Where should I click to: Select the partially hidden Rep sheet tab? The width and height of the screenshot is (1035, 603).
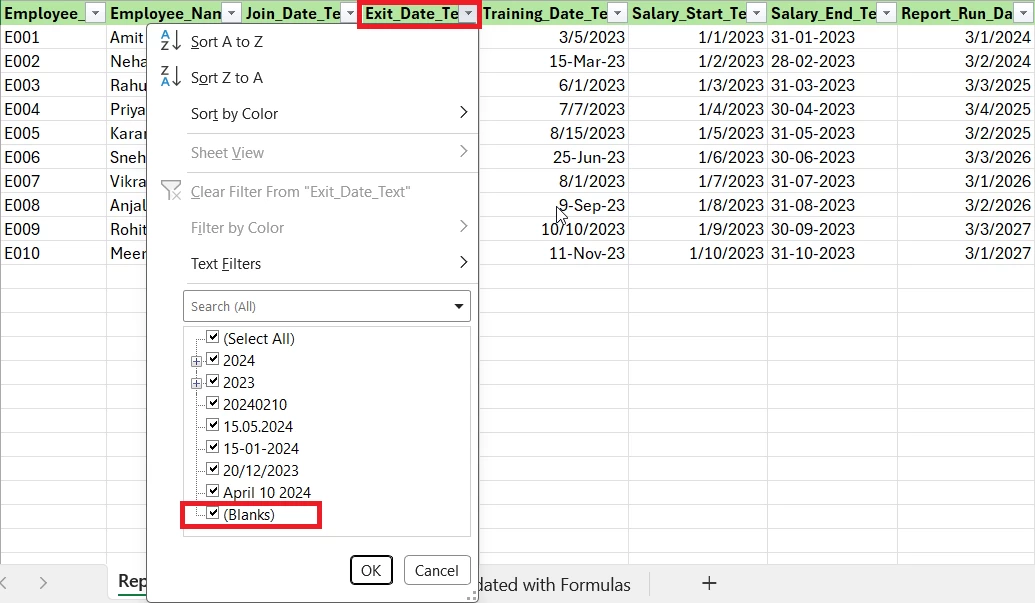pyautogui.click(x=132, y=581)
